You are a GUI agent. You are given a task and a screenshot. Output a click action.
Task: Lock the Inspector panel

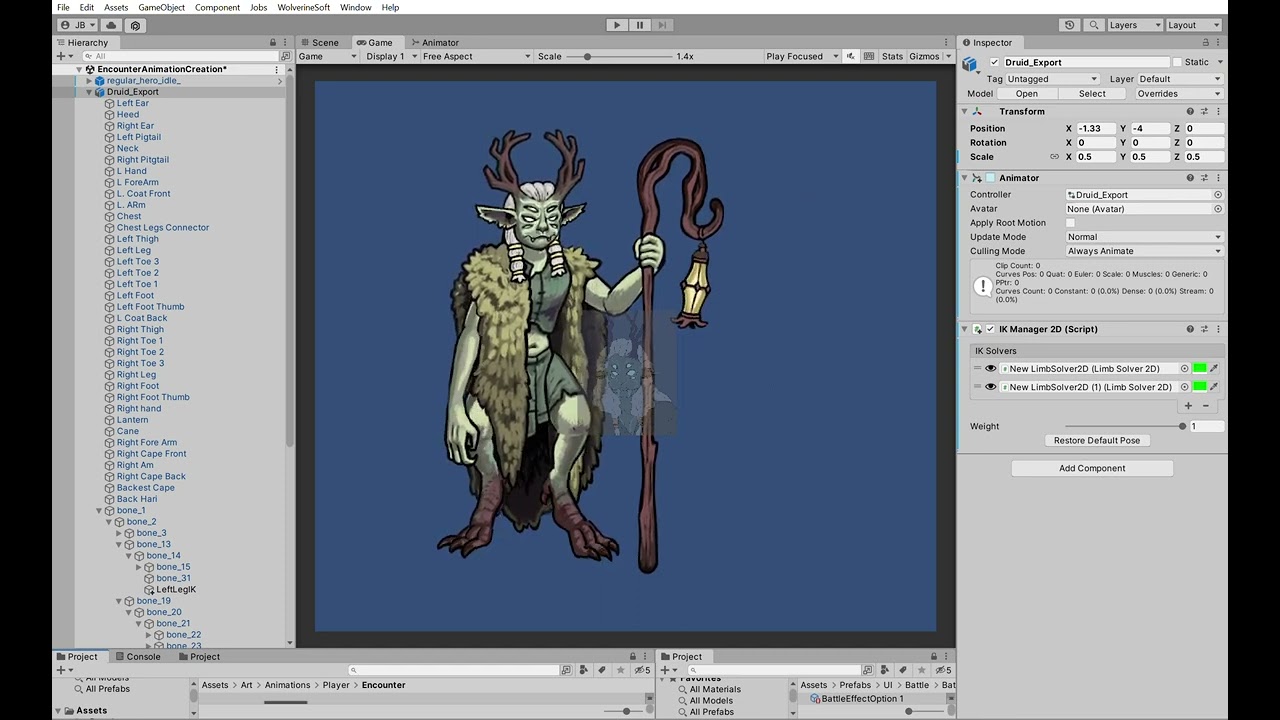[1206, 42]
